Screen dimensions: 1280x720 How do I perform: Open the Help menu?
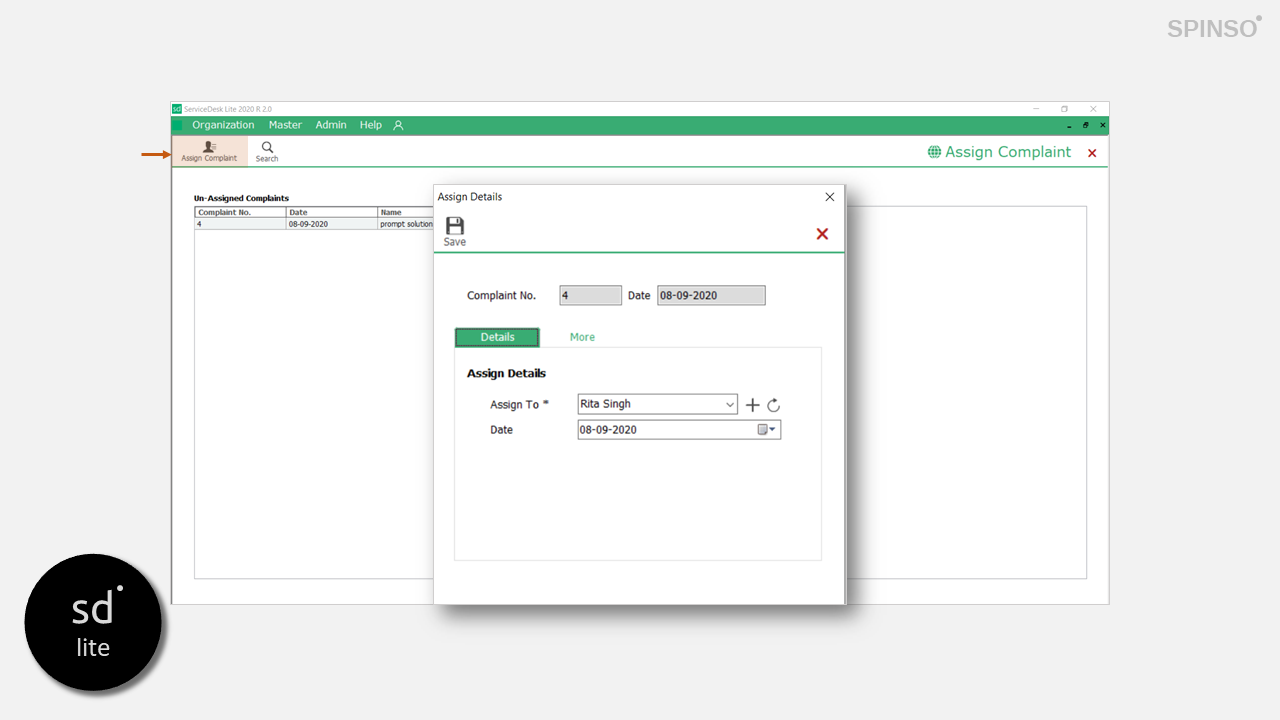(x=370, y=125)
